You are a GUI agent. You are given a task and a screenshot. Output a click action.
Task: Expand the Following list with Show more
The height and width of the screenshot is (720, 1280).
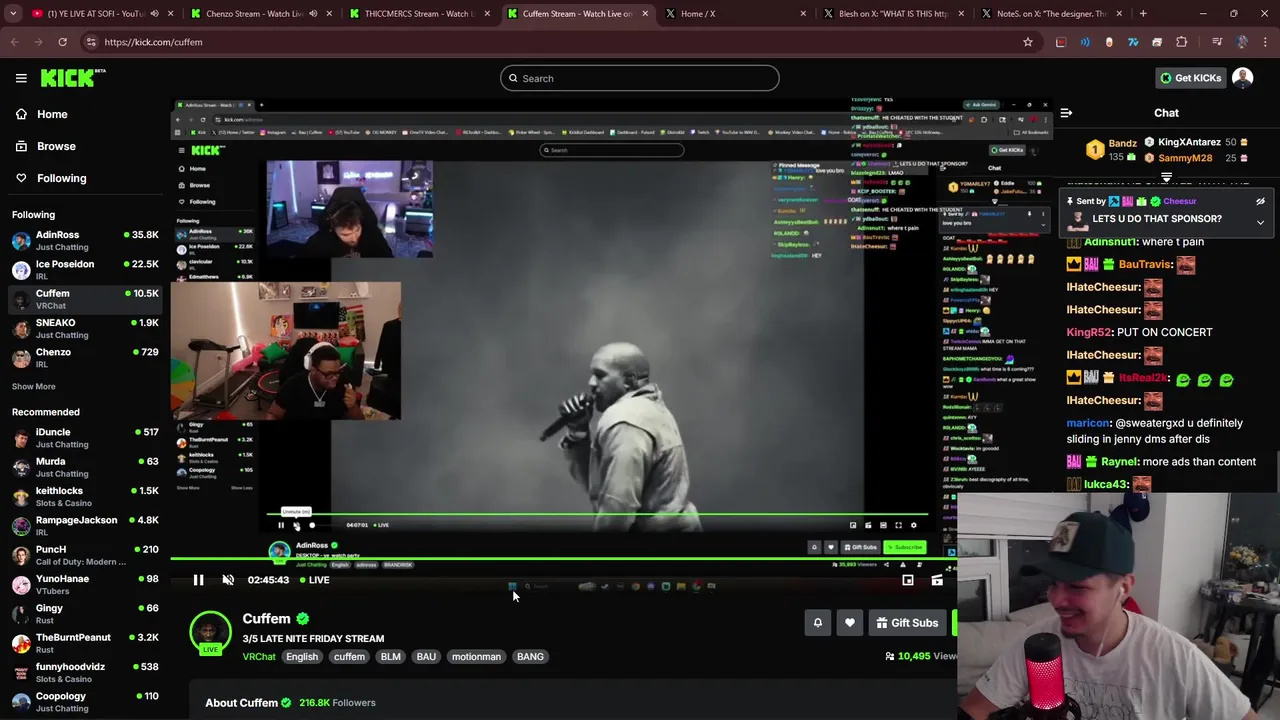click(33, 386)
